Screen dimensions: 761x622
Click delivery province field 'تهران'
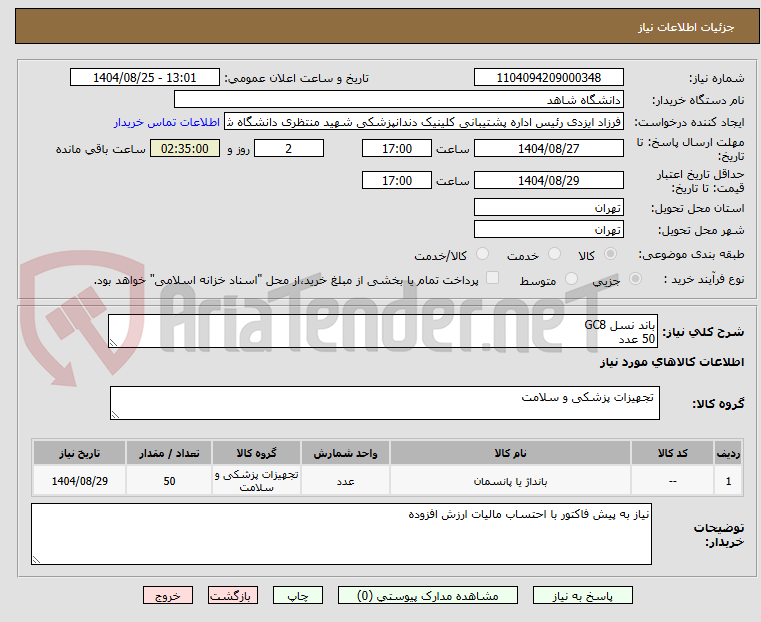click(548, 207)
